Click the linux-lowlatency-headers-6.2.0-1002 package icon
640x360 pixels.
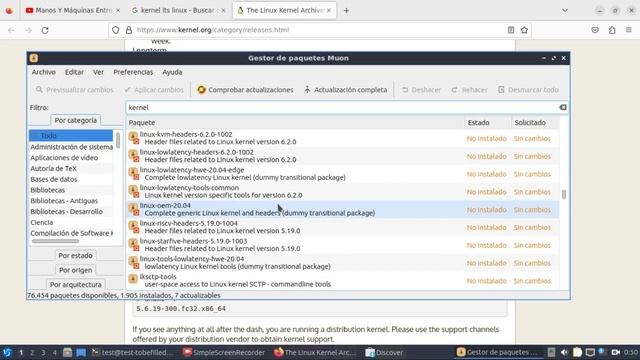click(133, 156)
